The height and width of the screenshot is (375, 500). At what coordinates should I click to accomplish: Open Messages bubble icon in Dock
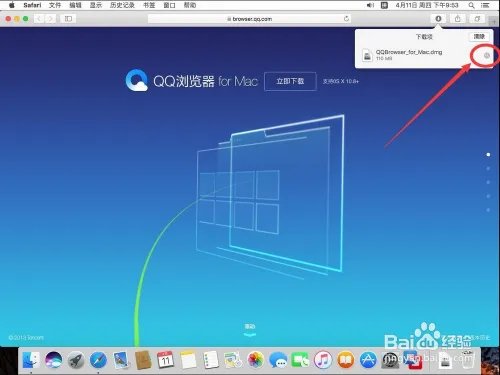coord(278,360)
